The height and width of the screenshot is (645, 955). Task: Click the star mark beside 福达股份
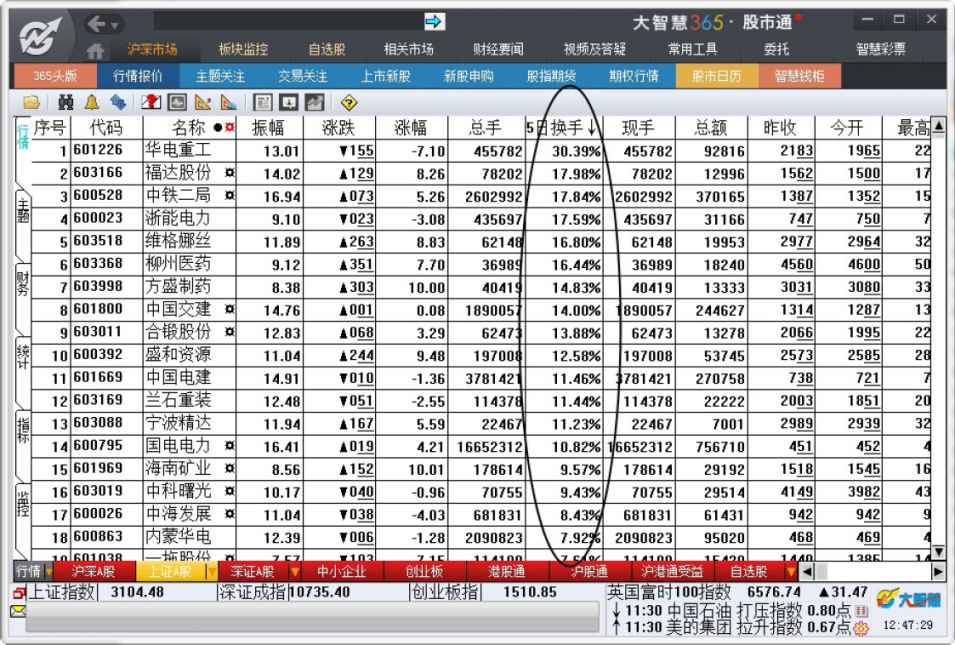229,173
